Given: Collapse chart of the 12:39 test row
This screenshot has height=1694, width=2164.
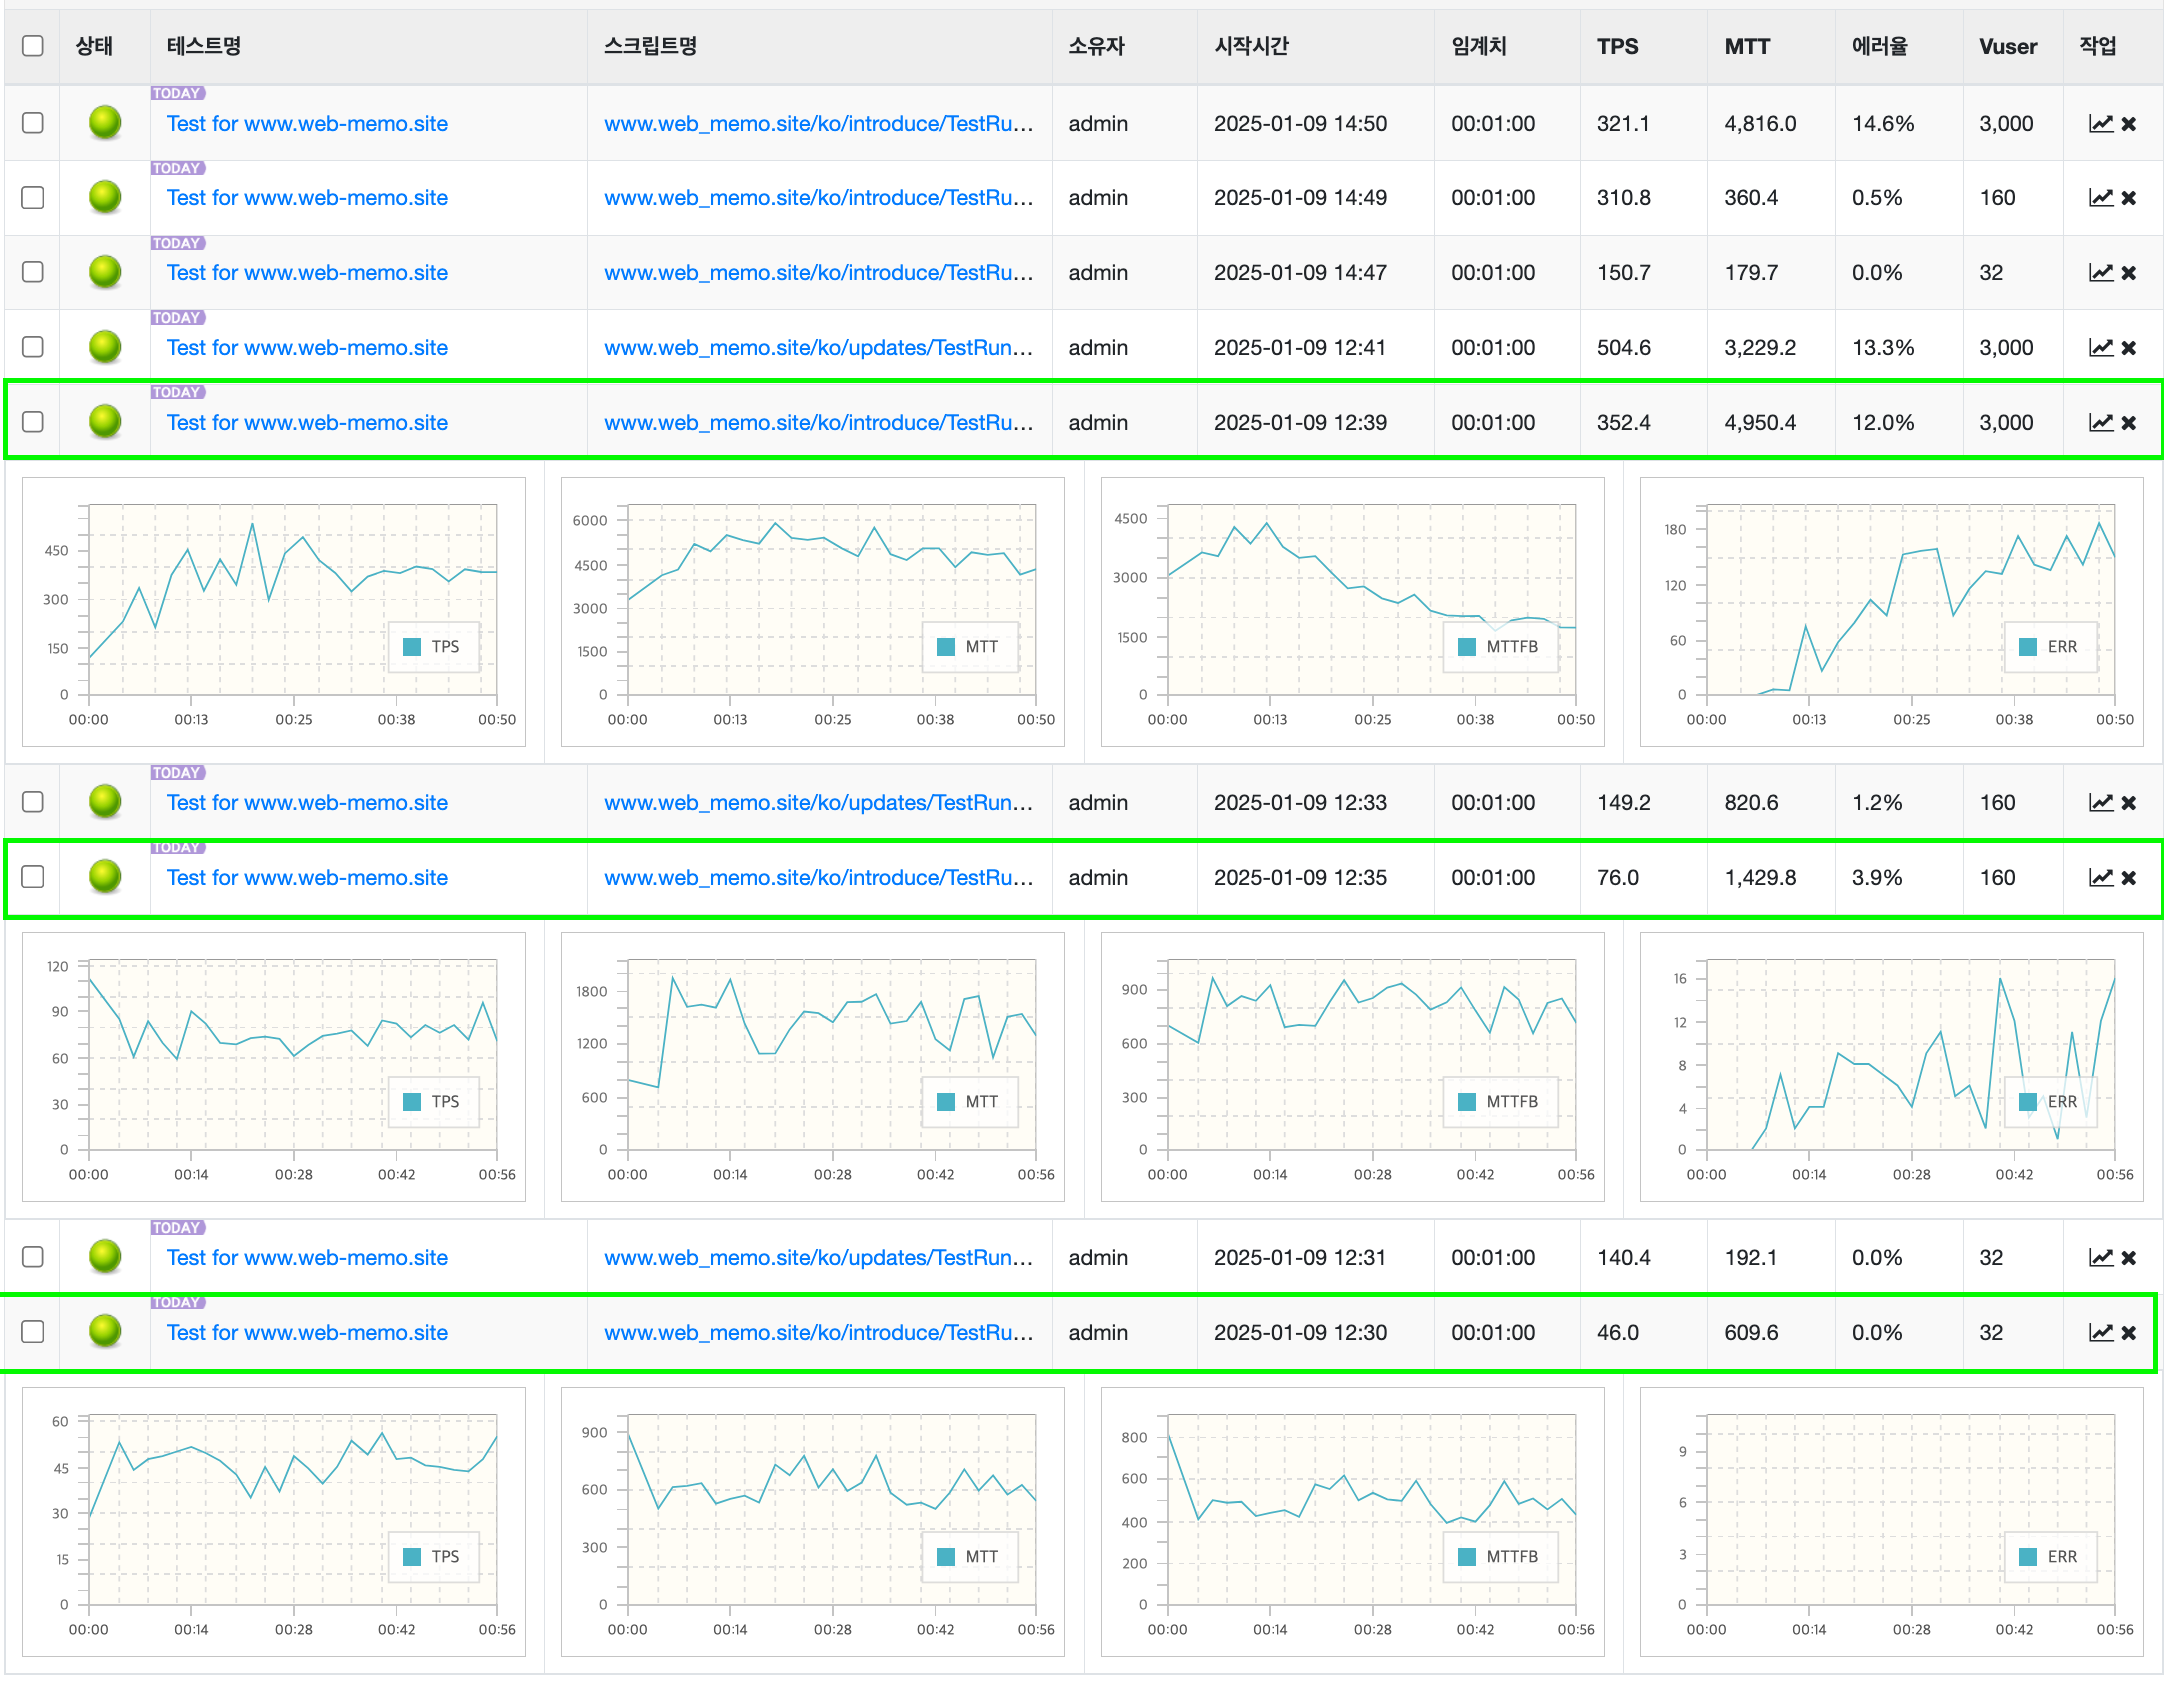Looking at the screenshot, I should click(2101, 423).
